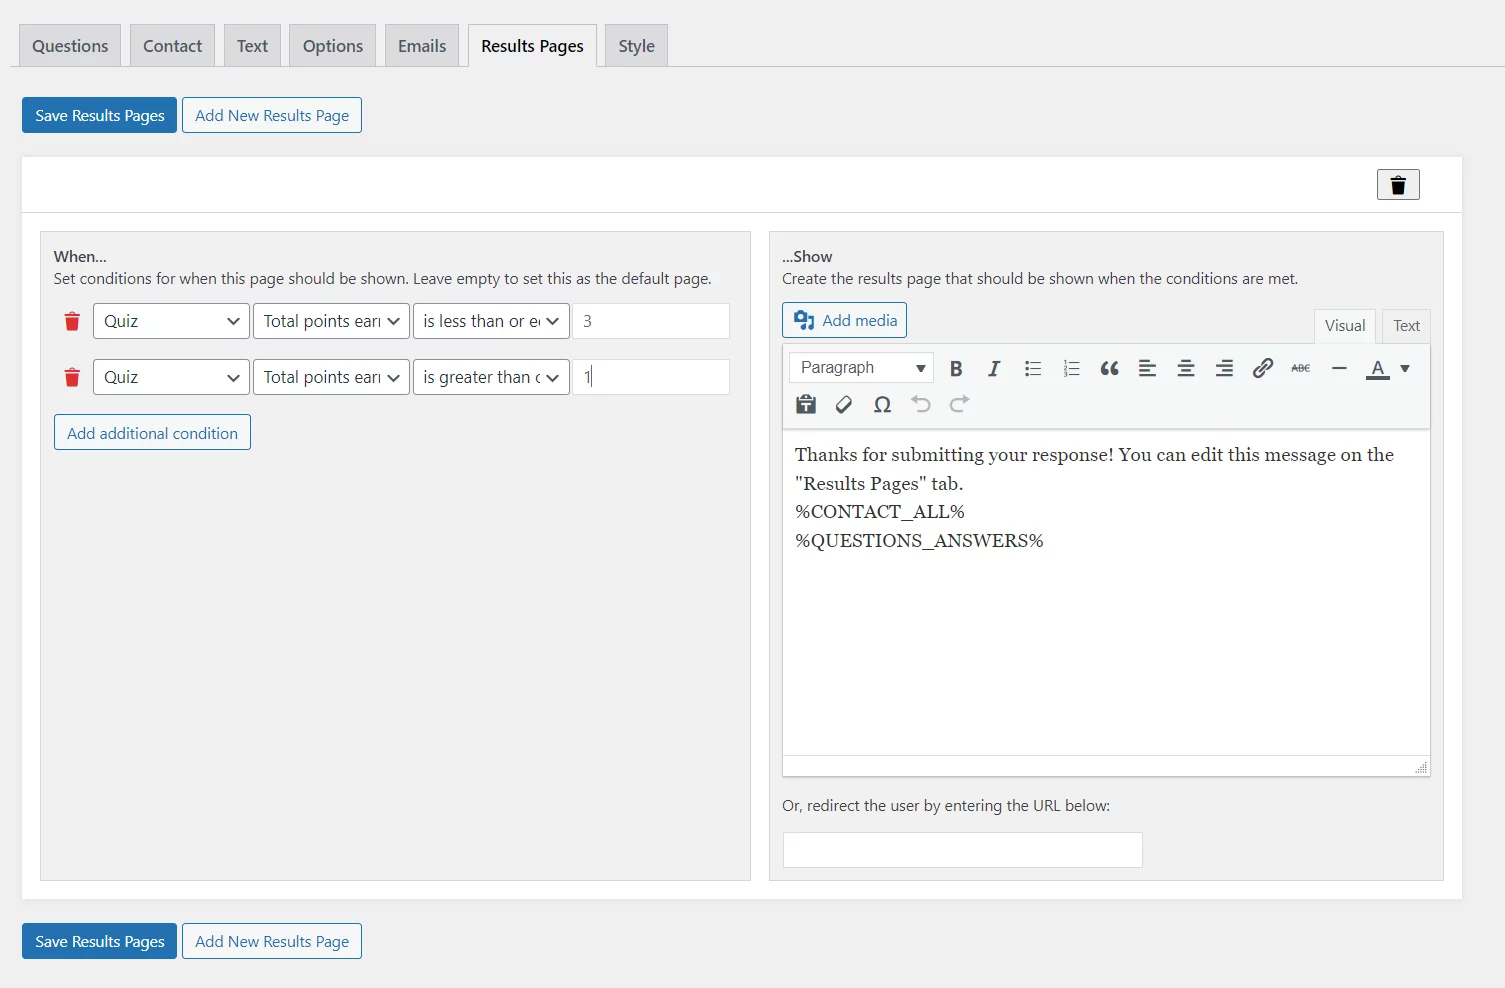Screen dimensions: 1505x988
Task: Click %QUESTIONS_ANSWERS% text in editor
Action: (x=919, y=541)
